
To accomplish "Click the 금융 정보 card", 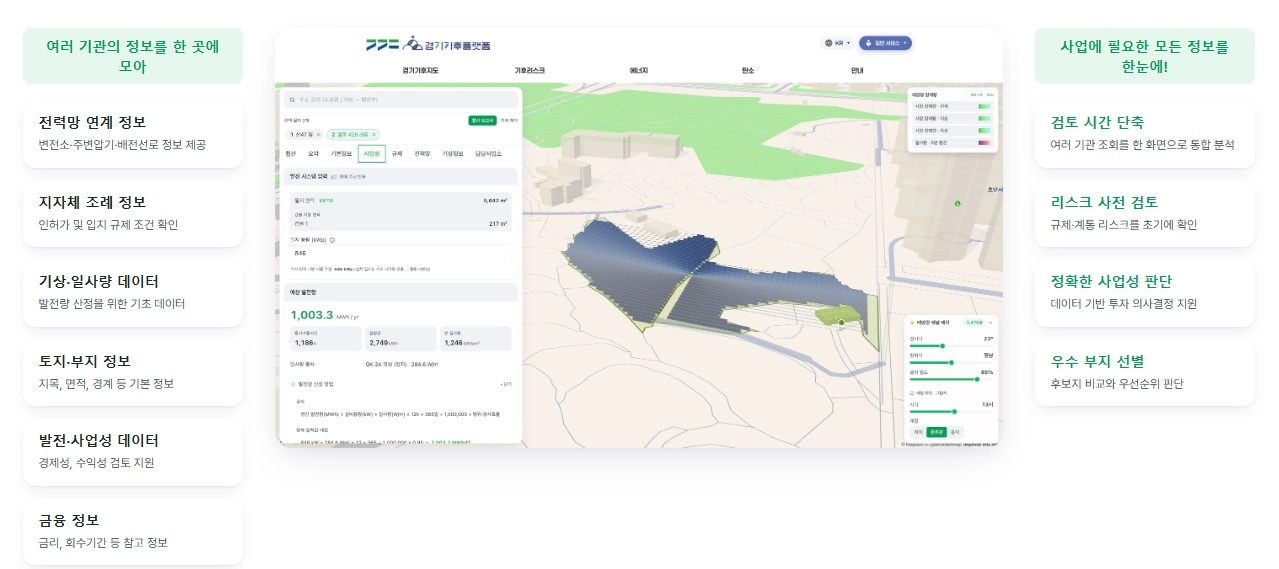I will click(133, 531).
